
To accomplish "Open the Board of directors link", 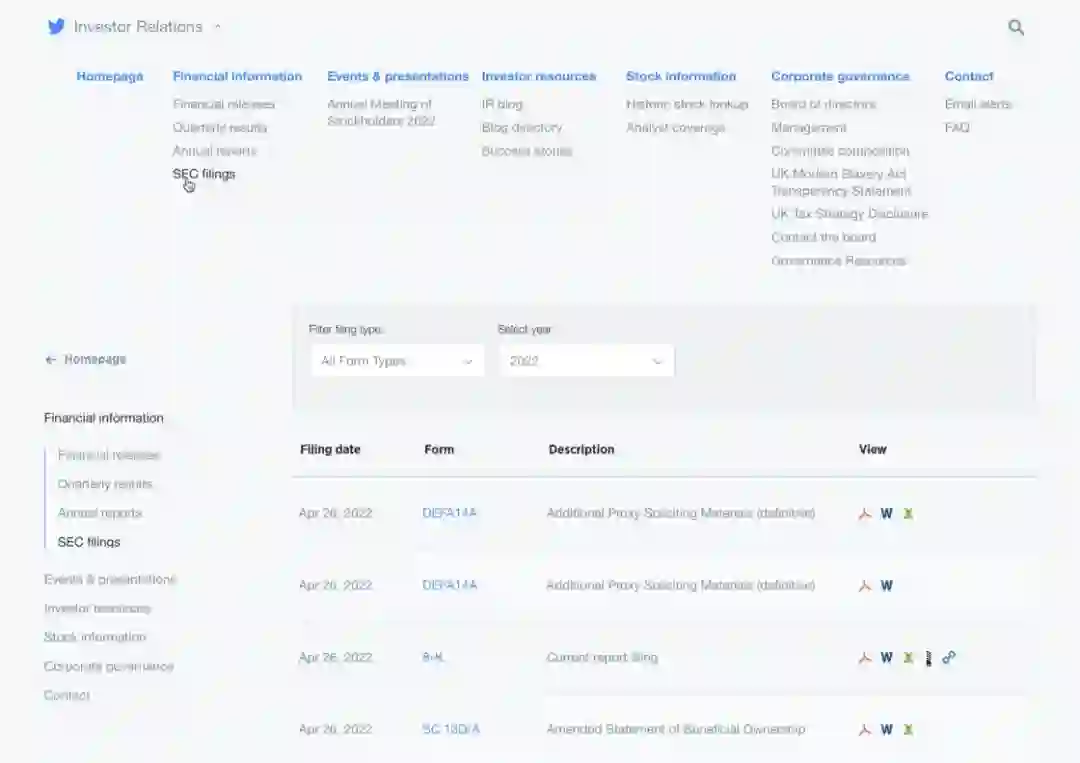I will pyautogui.click(x=824, y=105).
